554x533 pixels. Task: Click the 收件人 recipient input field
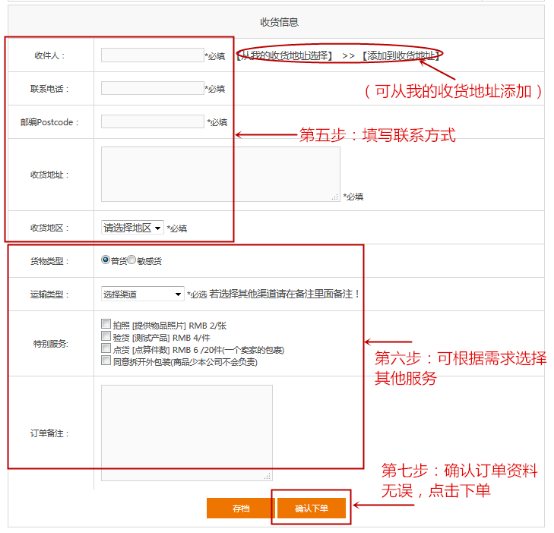(x=153, y=55)
